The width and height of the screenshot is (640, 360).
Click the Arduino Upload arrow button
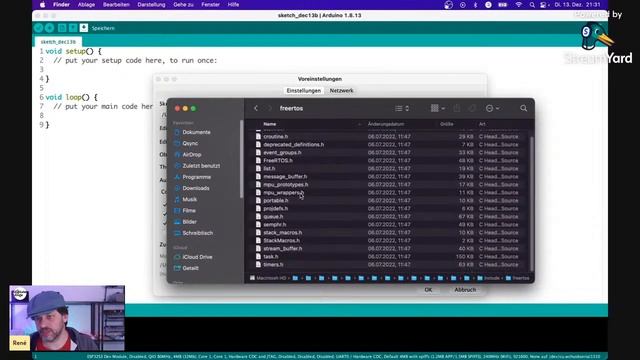[49, 28]
